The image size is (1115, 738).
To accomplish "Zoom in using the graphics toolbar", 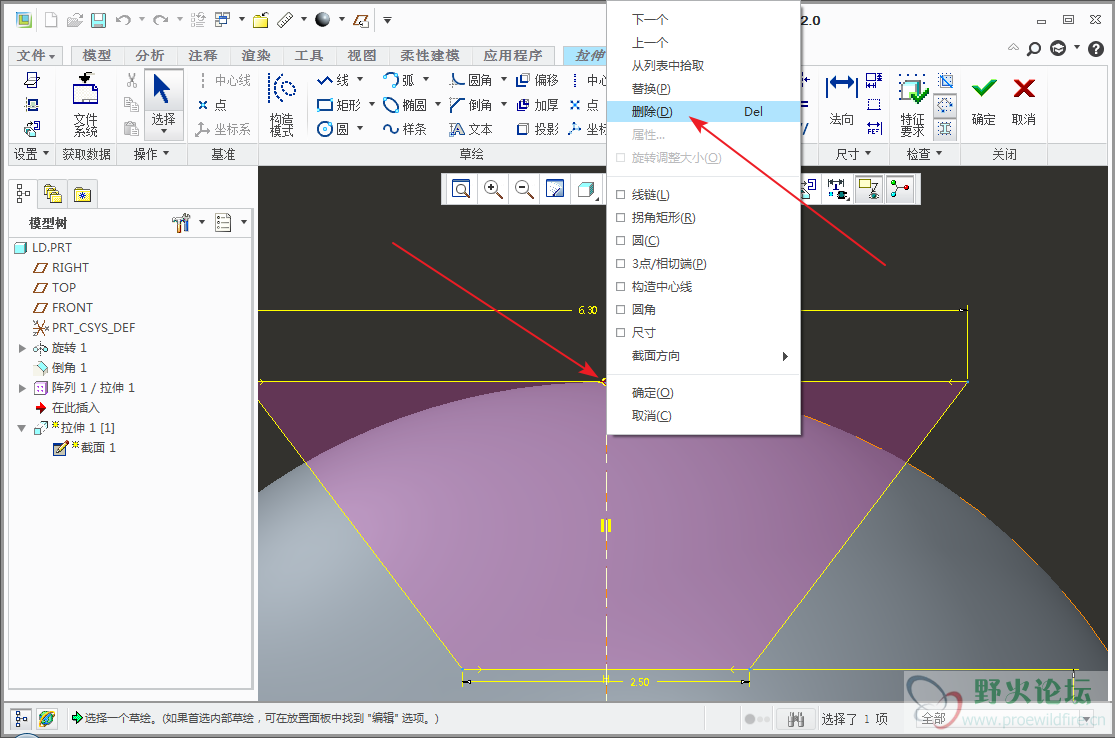I will (x=493, y=189).
